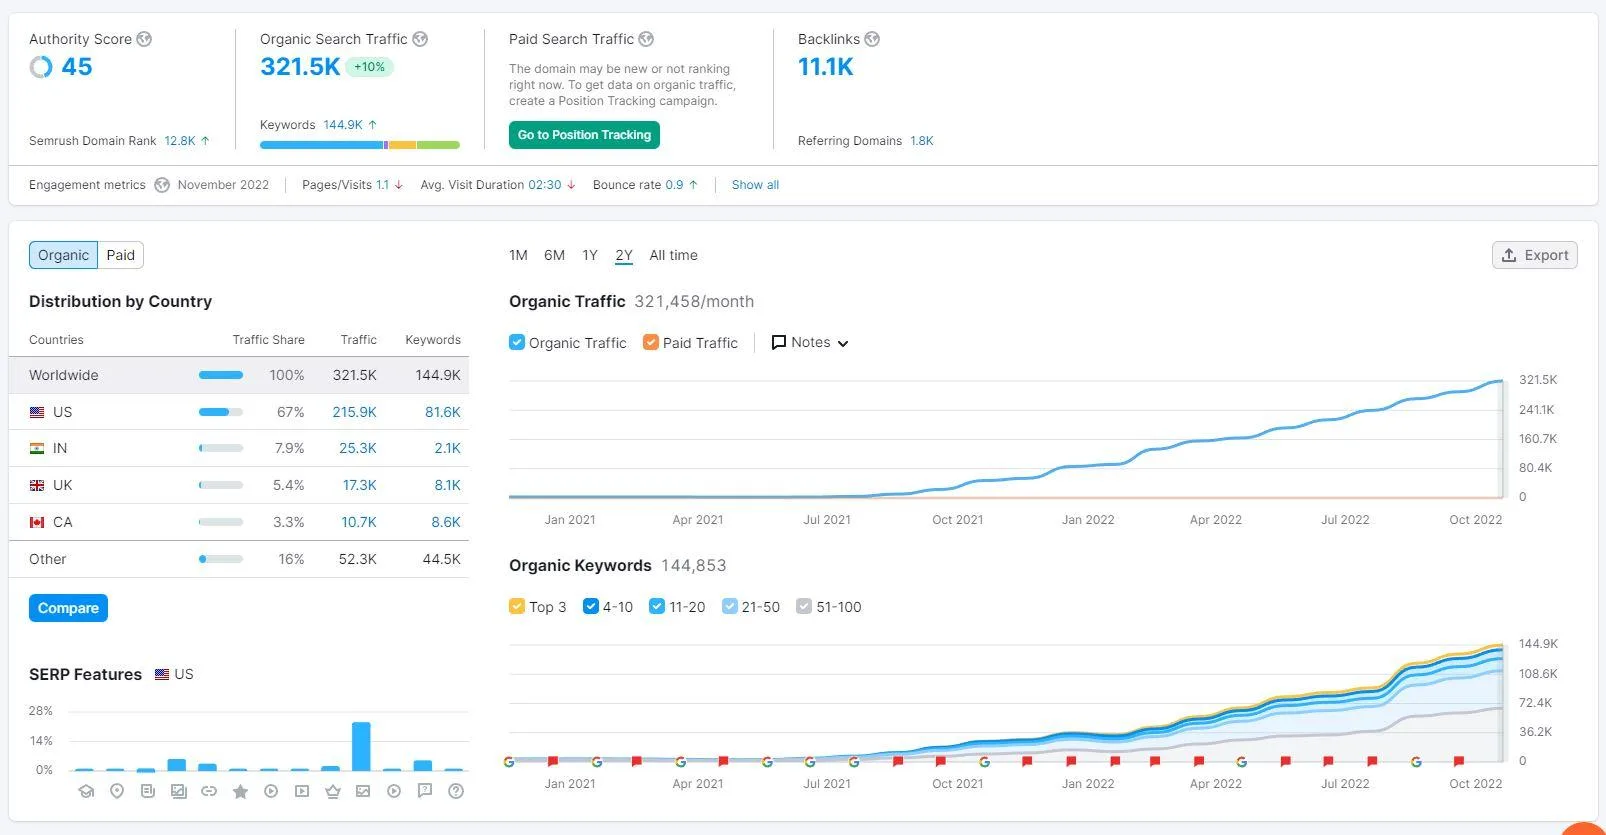Click the US flag in the countries table

tap(37, 412)
